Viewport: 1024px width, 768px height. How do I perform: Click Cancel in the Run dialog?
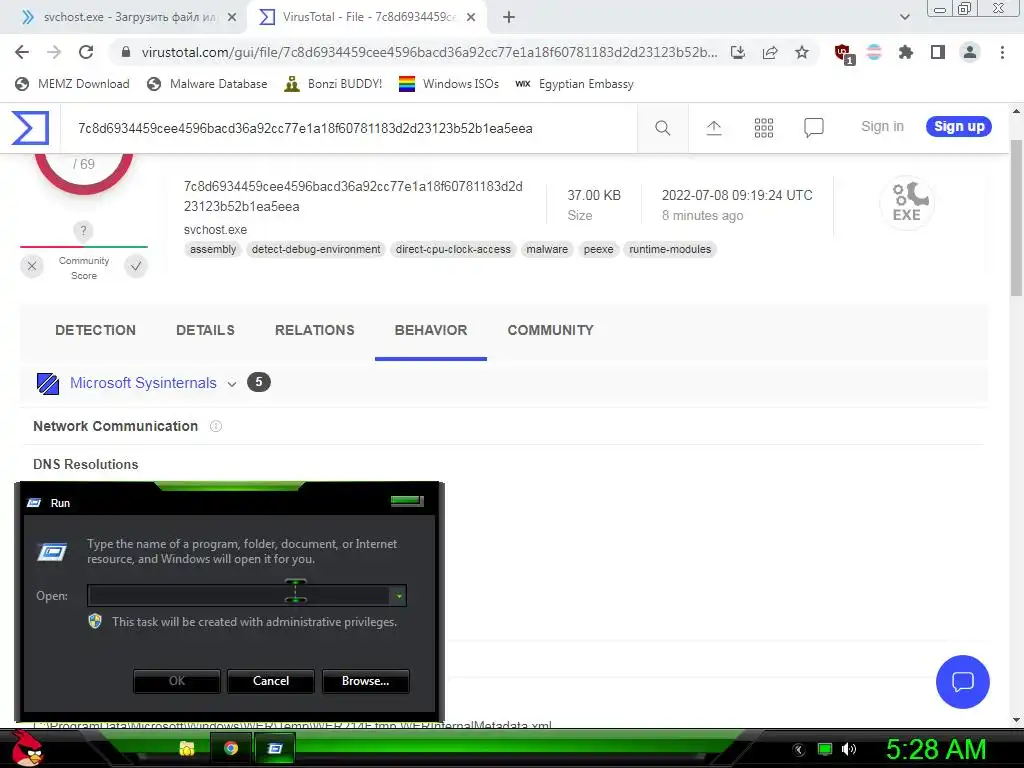271,681
